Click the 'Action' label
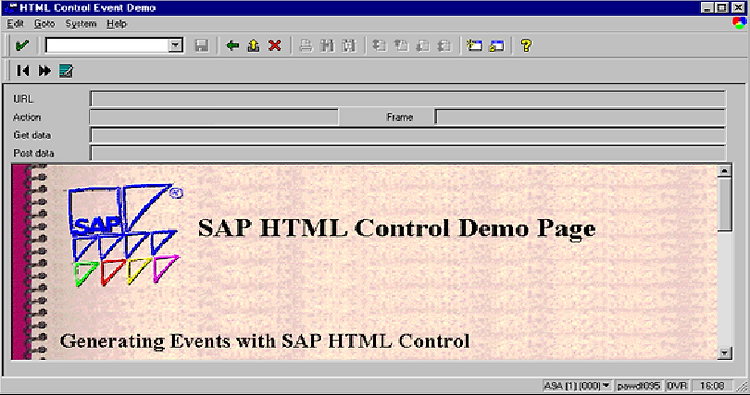Viewport: 750px width, 395px height. pos(27,117)
